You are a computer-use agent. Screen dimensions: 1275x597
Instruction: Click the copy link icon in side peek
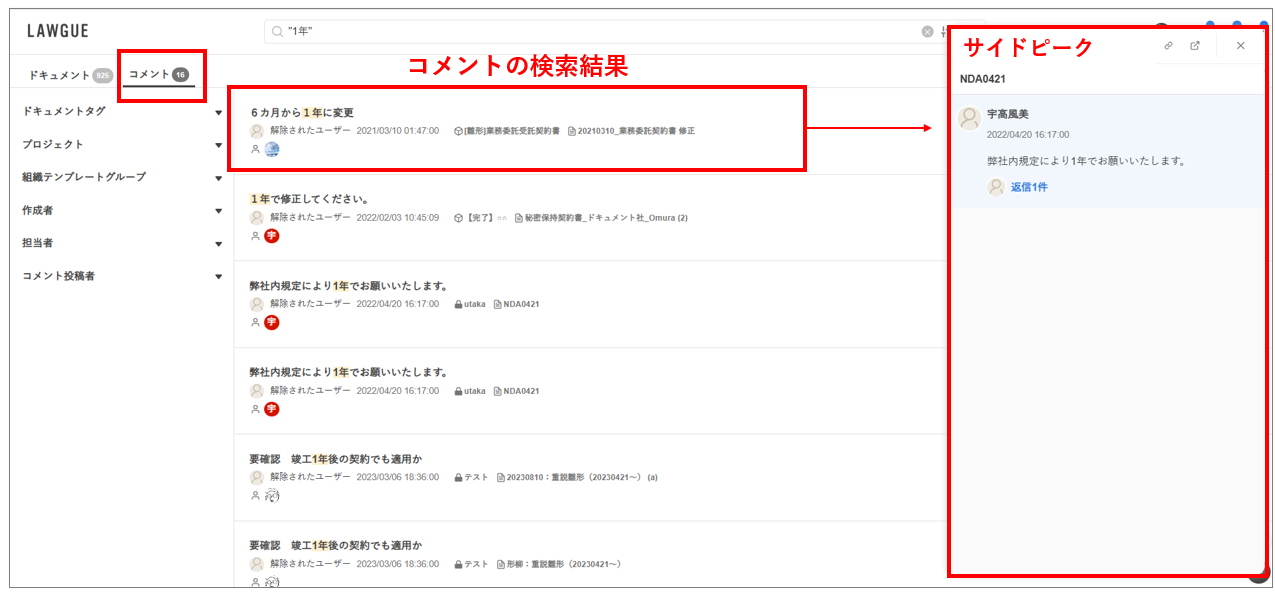(x=1168, y=46)
